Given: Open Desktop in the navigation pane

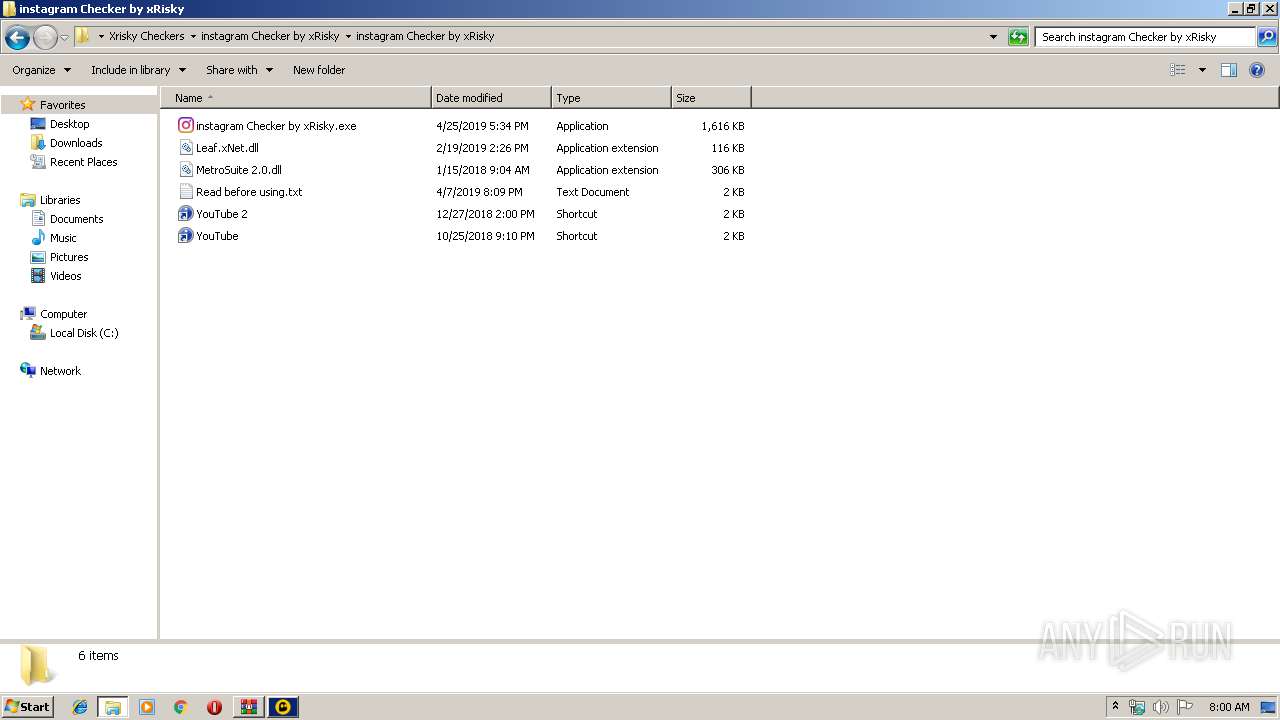Looking at the screenshot, I should [x=69, y=124].
